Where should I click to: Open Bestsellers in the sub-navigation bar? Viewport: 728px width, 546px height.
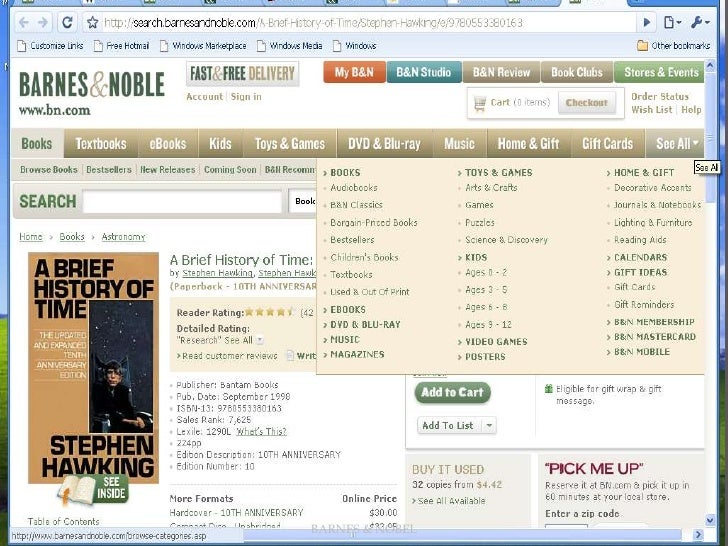[x=109, y=169]
